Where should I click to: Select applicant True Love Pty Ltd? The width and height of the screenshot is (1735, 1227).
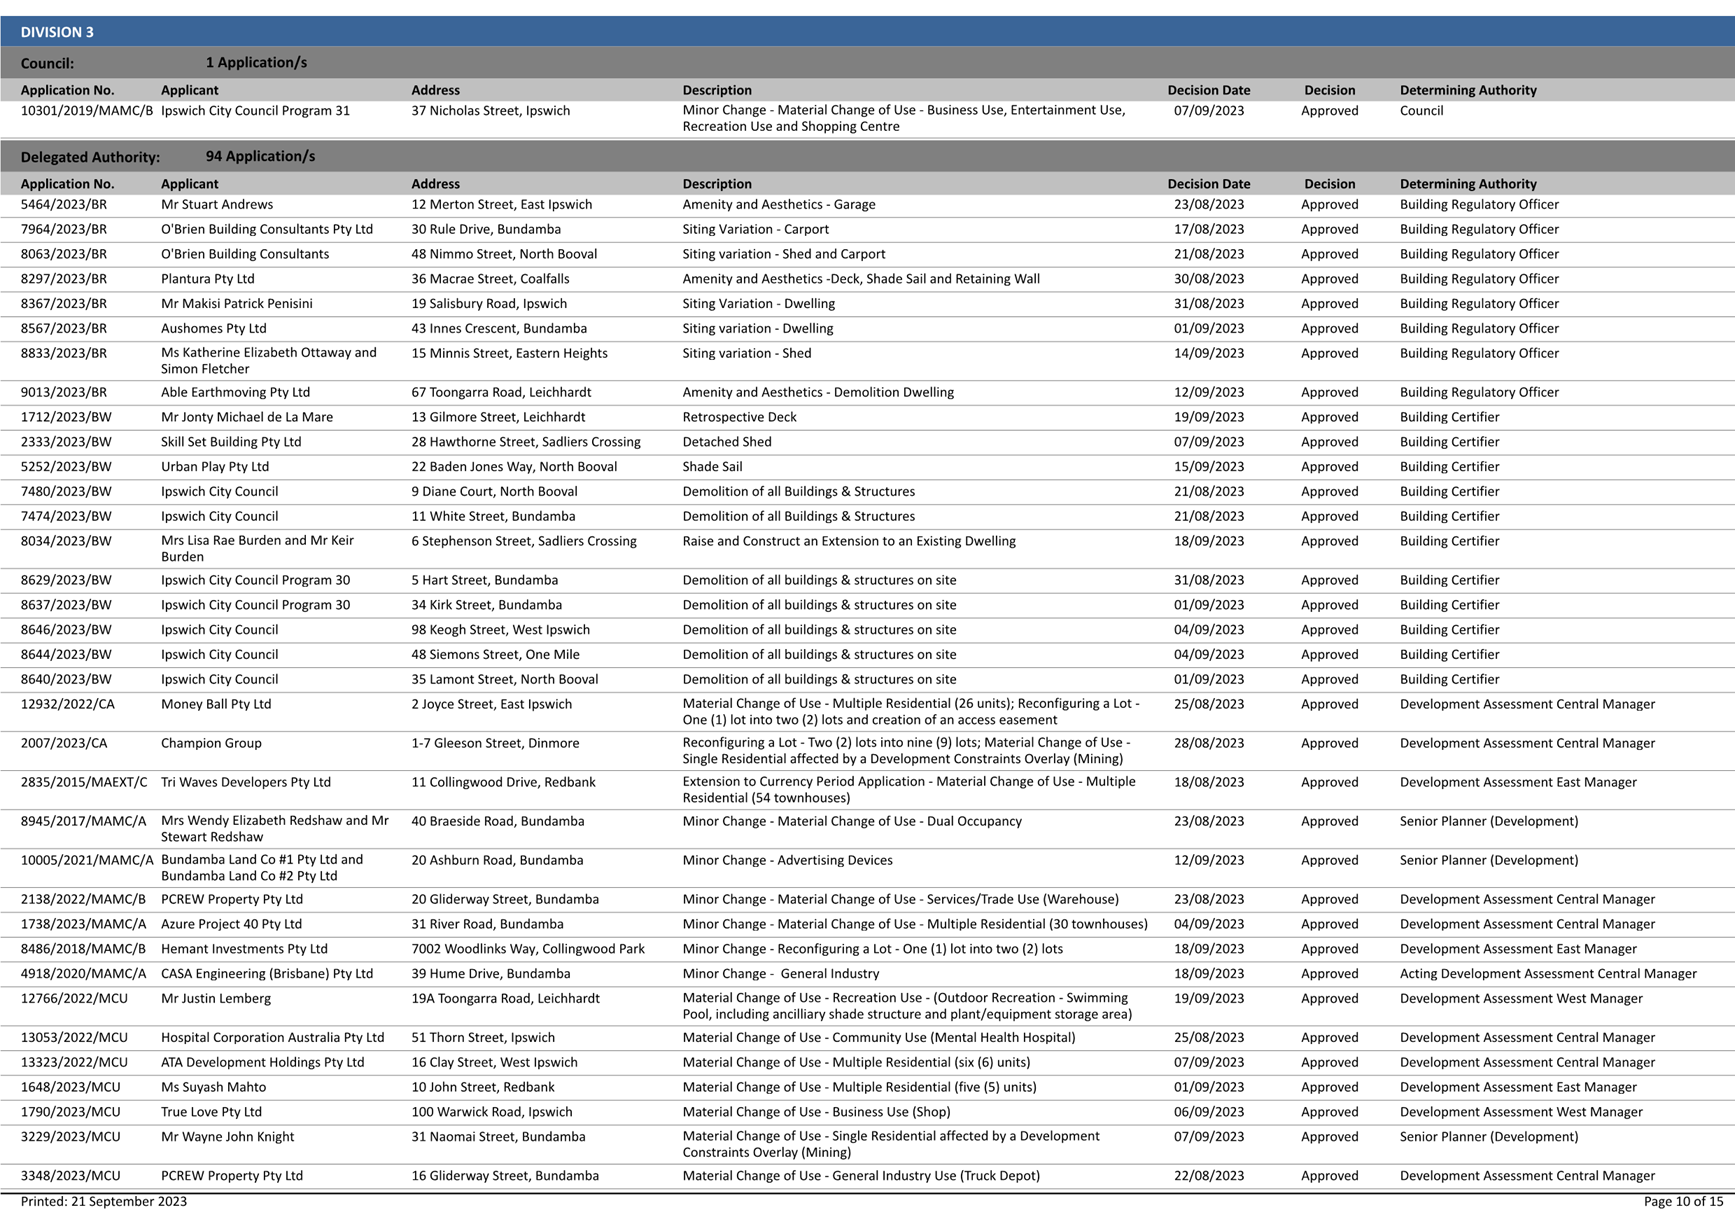click(x=211, y=1113)
